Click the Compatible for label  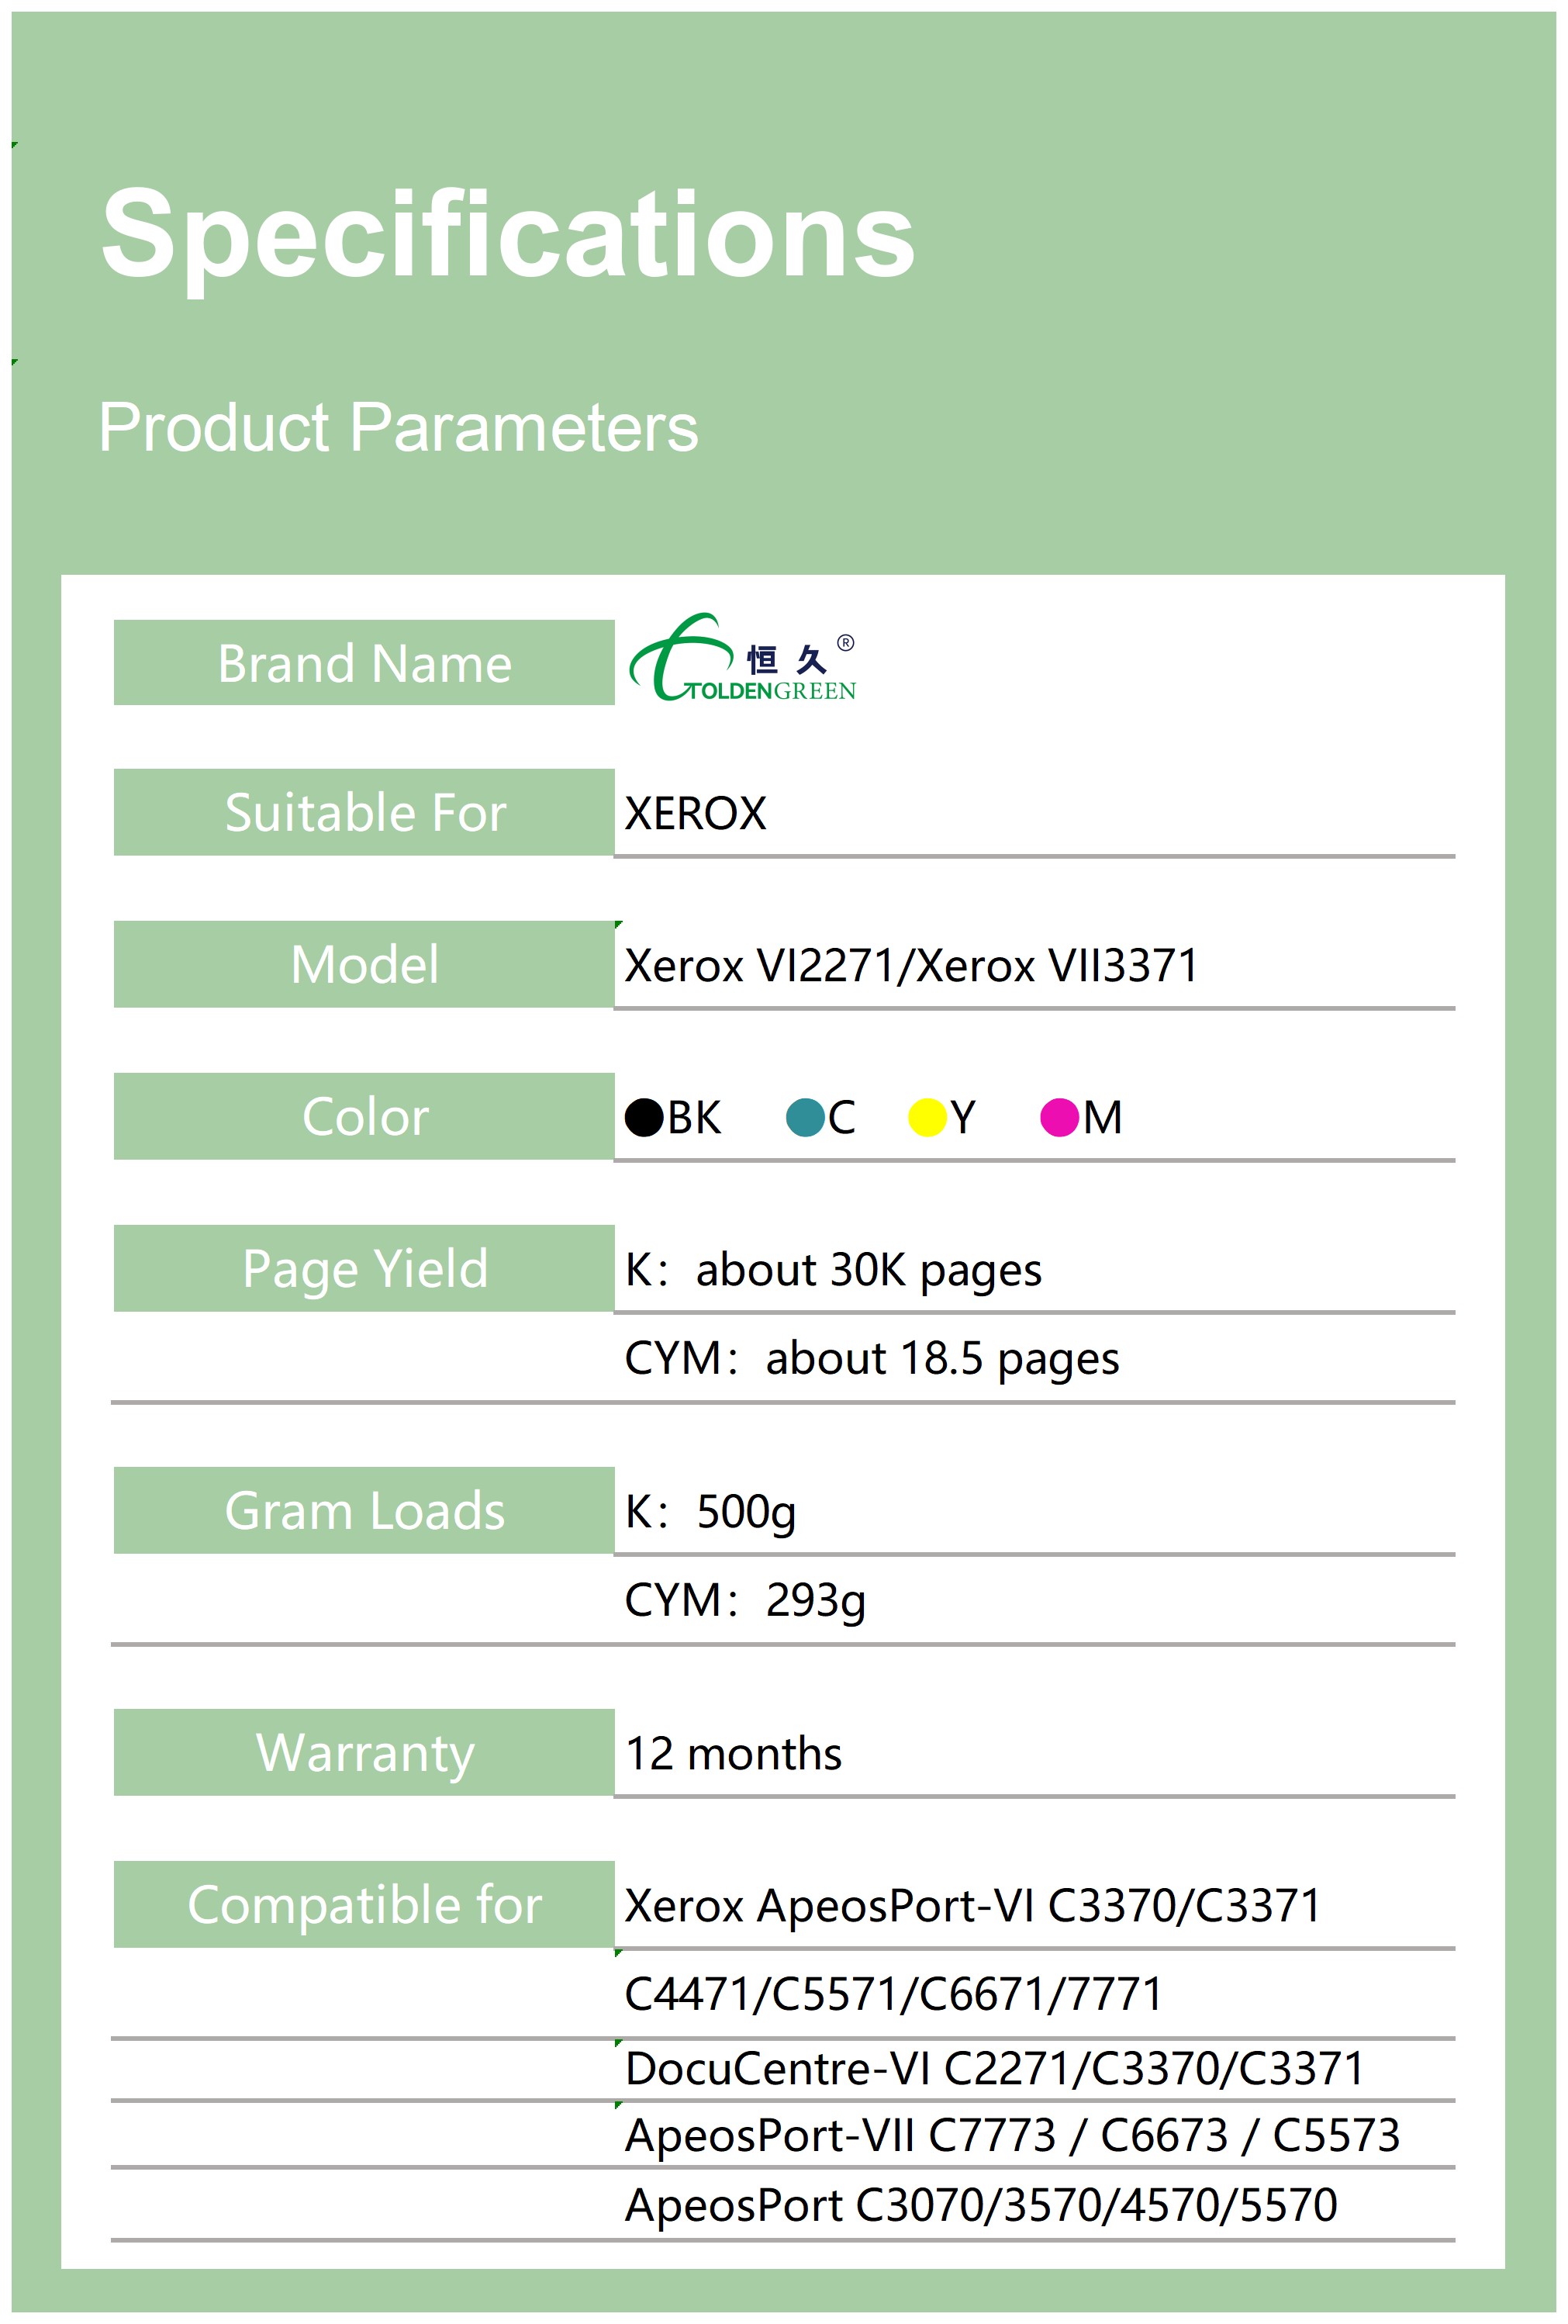(x=364, y=1904)
